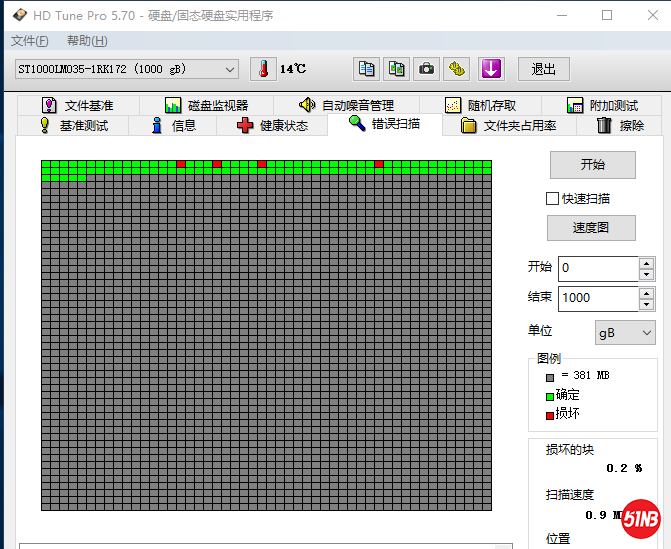Click the 0.2 % damaged blocks value
Viewport: 671px width, 549px height.
click(x=624, y=468)
